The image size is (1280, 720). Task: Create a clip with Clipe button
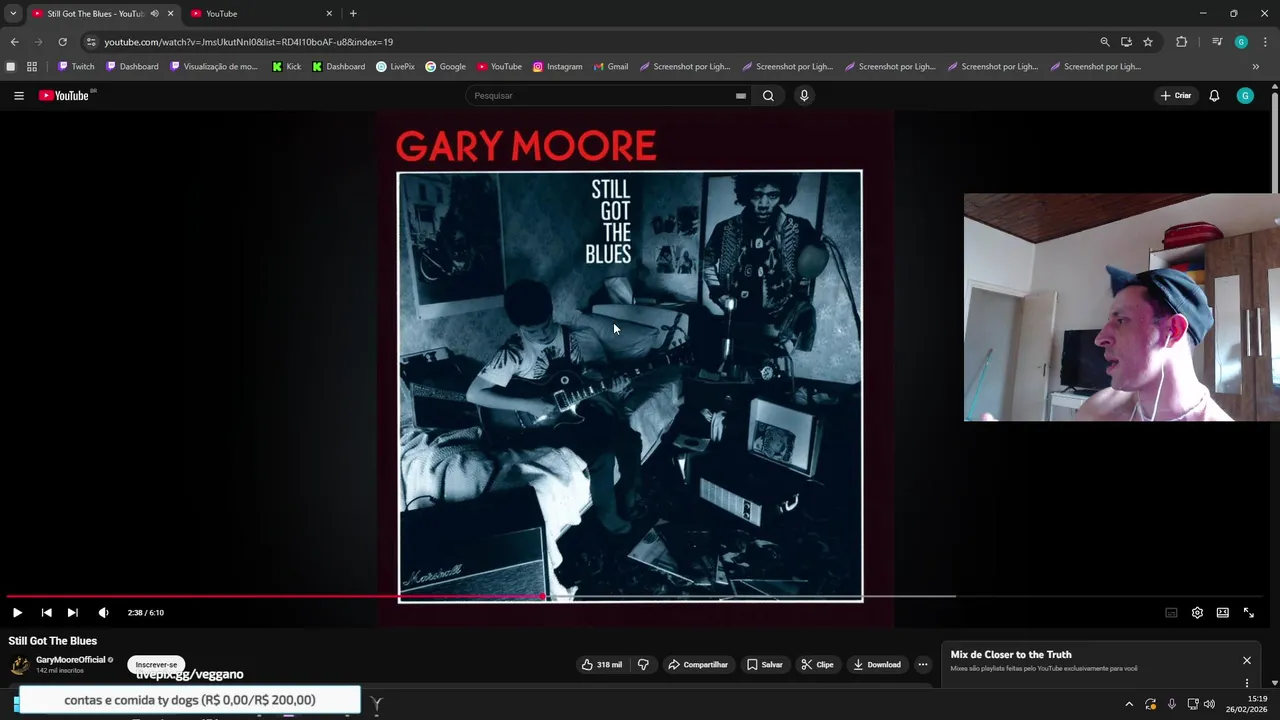point(817,665)
